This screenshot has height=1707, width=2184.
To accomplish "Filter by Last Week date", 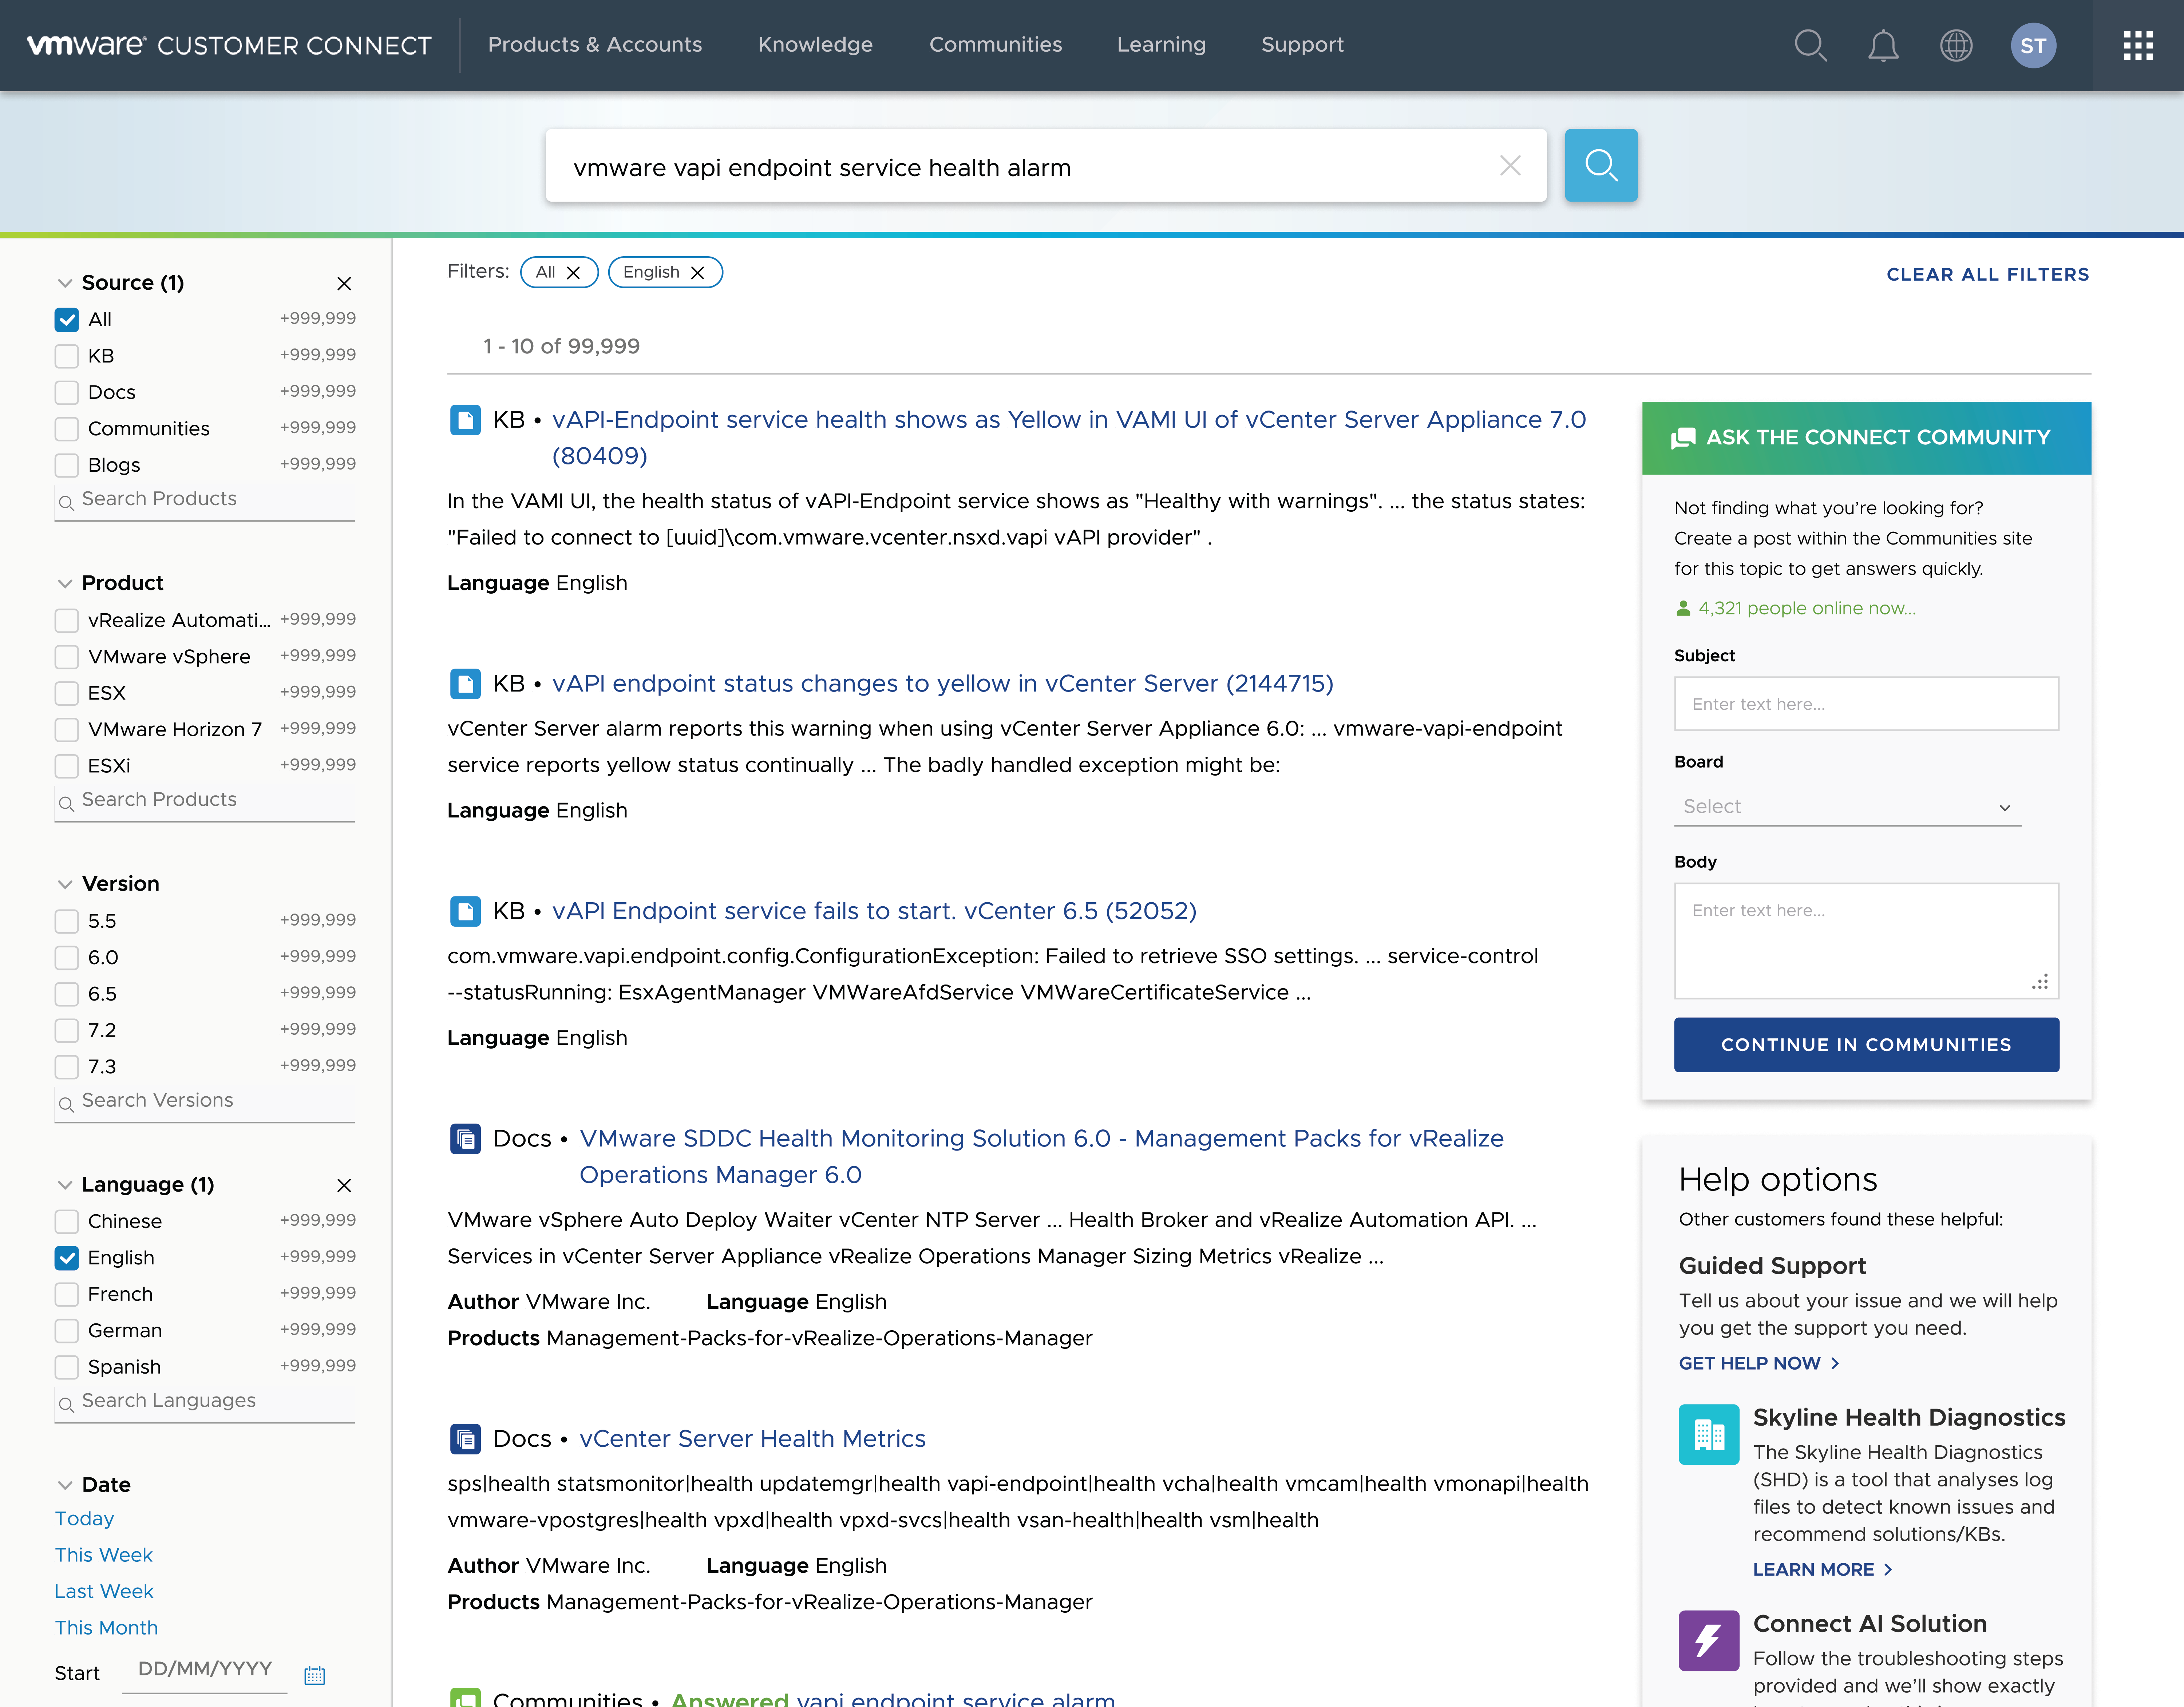I will 104,1592.
